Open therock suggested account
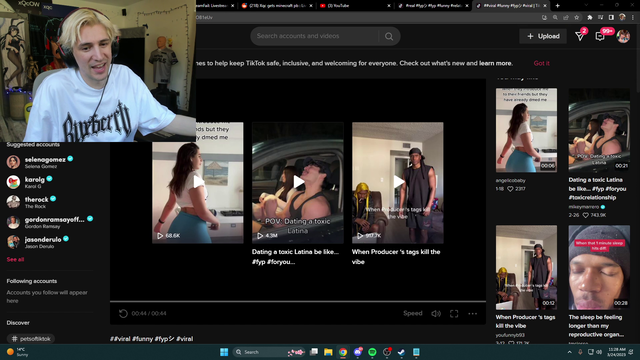 31,202
